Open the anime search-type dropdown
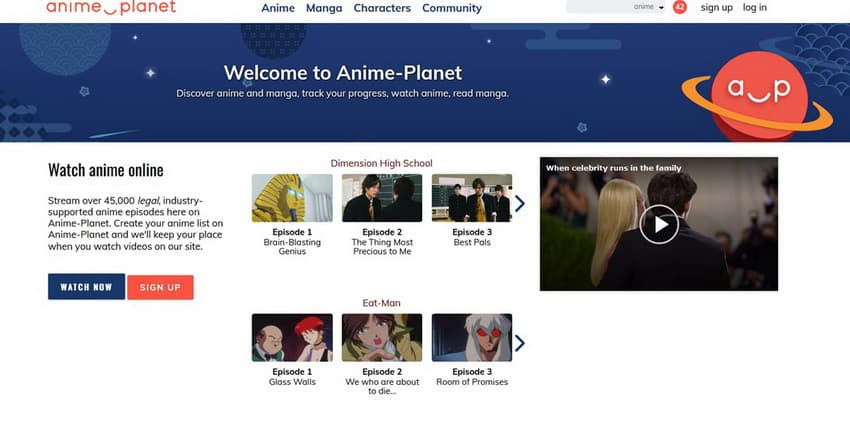The width and height of the screenshot is (850, 423). [x=648, y=7]
